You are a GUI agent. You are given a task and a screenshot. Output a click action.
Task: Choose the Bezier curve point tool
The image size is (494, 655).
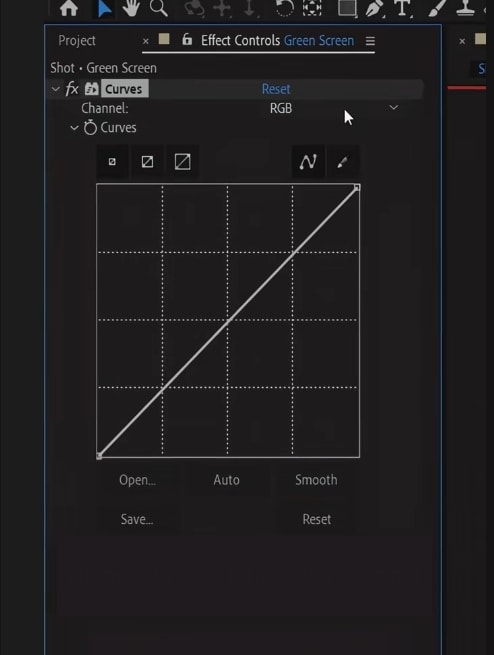click(x=308, y=162)
